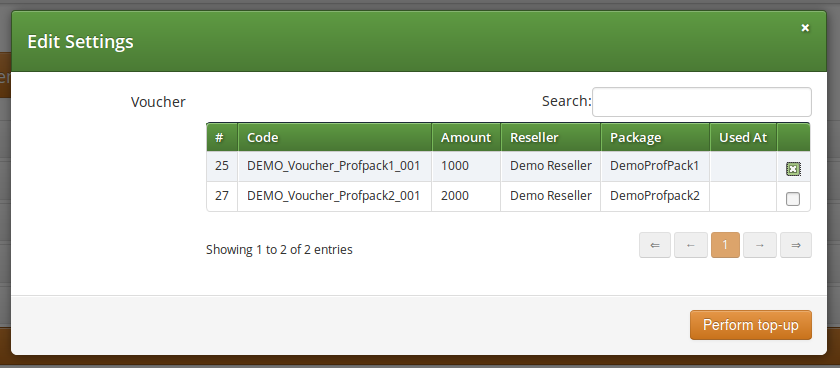Go to last page arrow
Viewport: 840px width, 368px height.
[796, 245]
